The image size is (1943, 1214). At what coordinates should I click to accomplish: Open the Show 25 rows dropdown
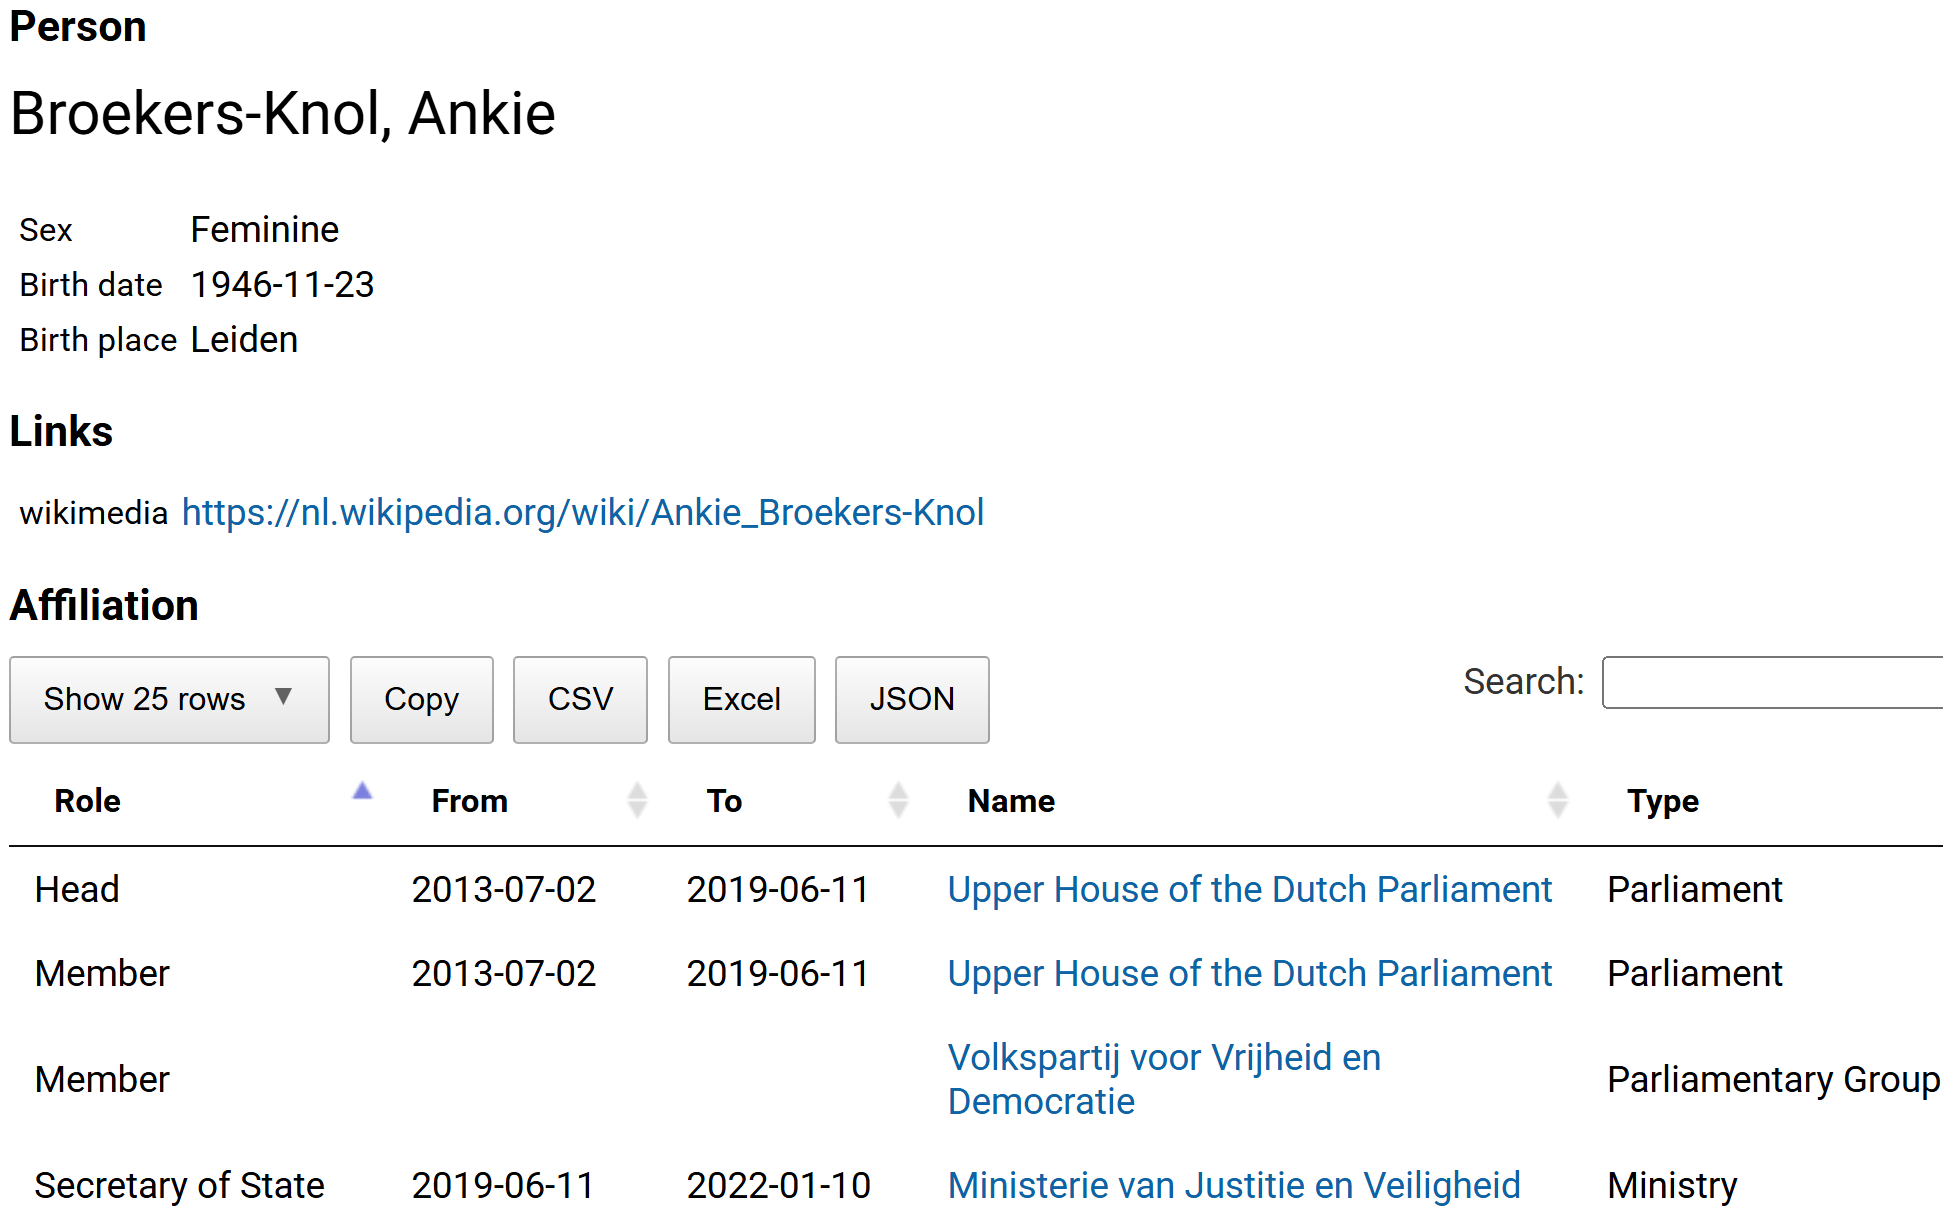[169, 699]
